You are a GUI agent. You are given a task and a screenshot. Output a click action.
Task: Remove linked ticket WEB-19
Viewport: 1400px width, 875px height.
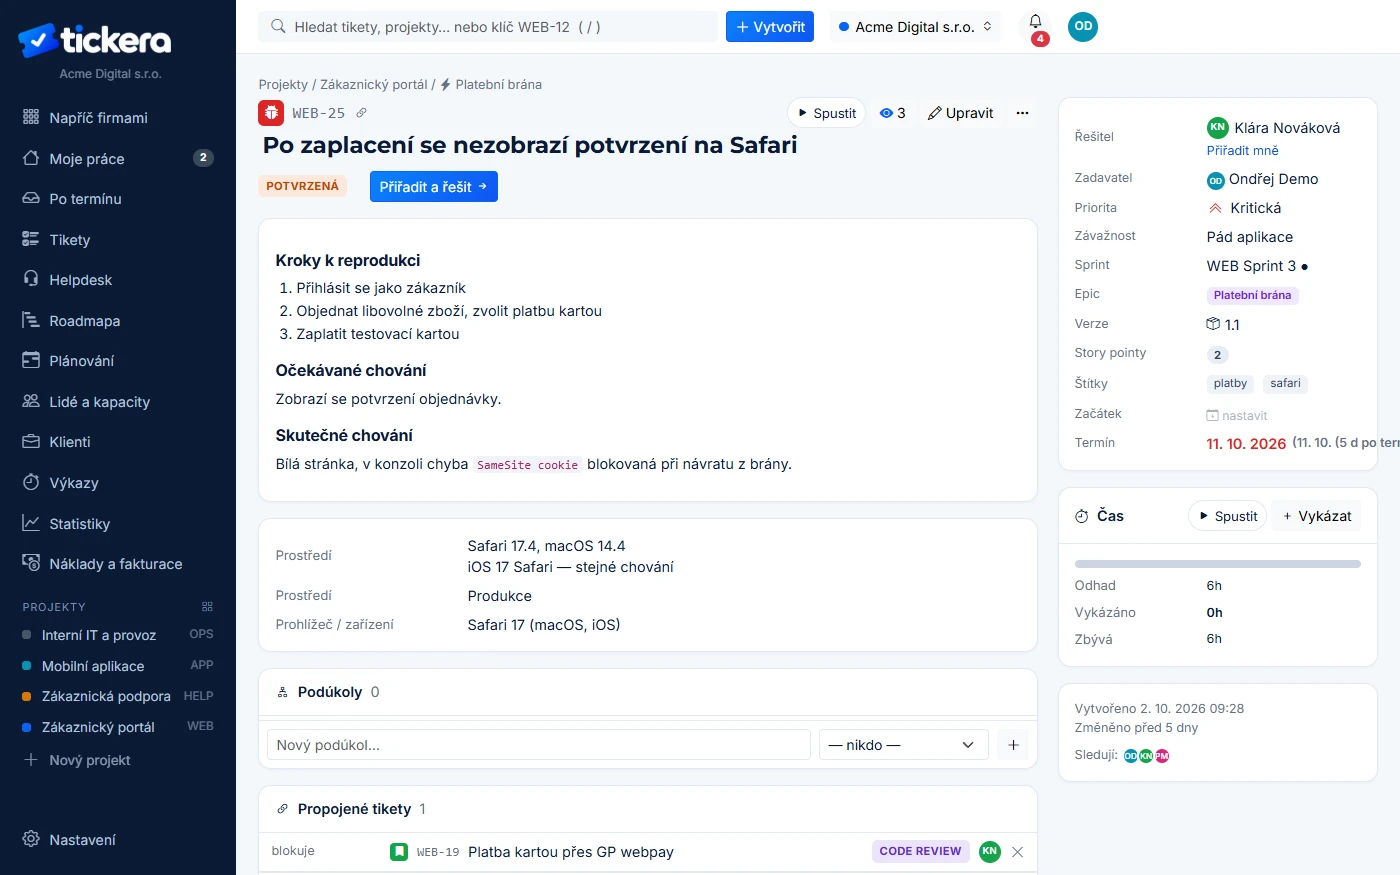[x=1017, y=852]
